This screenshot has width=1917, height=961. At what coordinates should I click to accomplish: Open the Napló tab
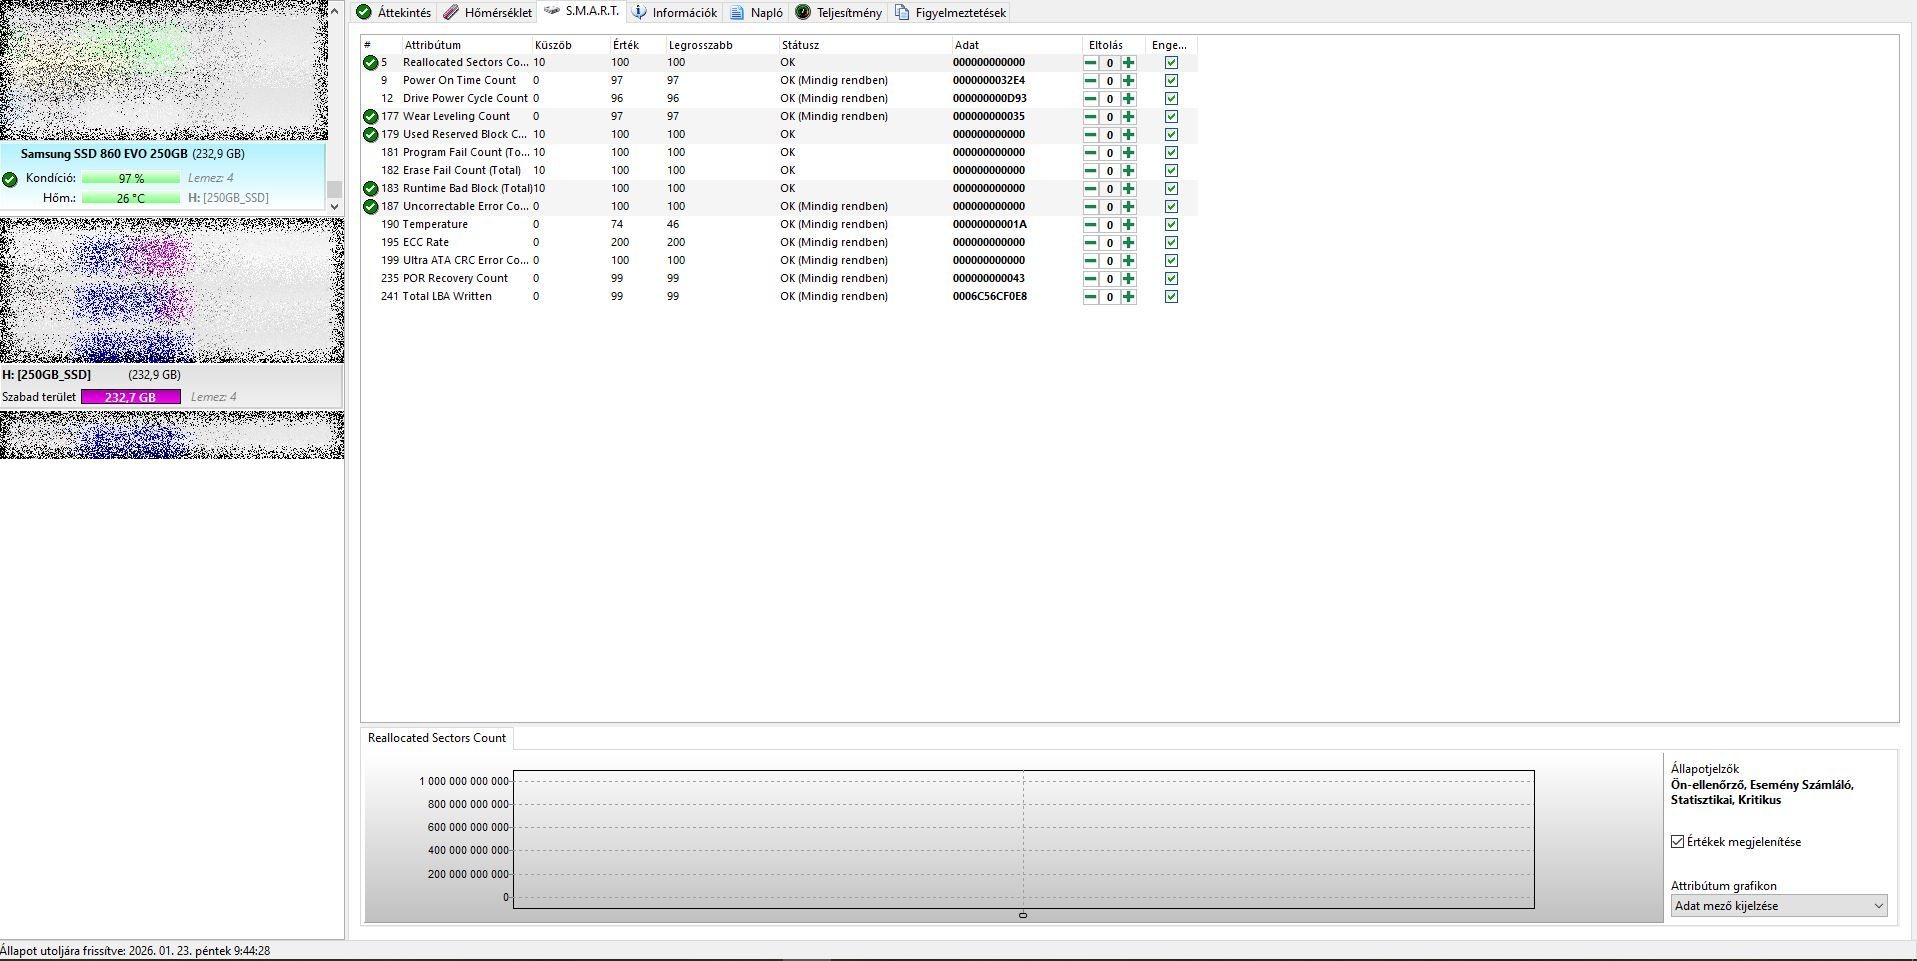tap(757, 13)
